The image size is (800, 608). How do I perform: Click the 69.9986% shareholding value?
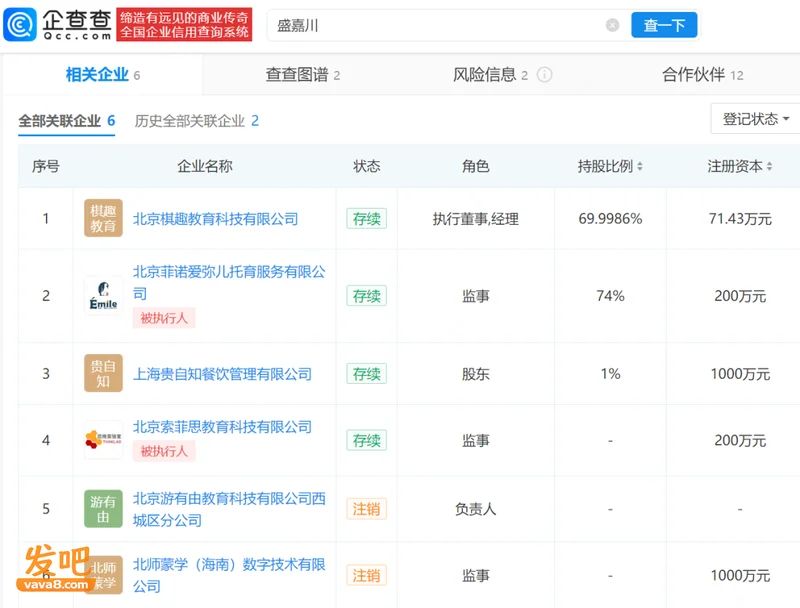610,219
